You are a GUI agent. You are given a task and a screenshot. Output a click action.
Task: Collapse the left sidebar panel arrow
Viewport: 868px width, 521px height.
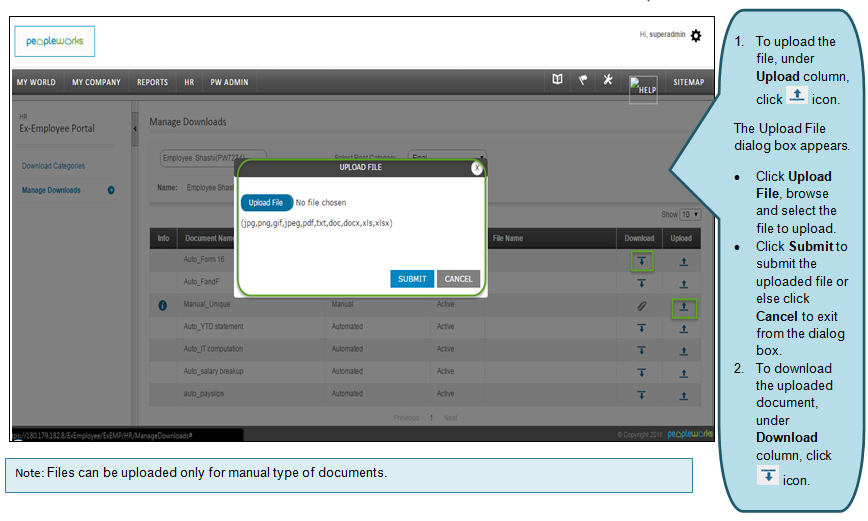tap(135, 129)
